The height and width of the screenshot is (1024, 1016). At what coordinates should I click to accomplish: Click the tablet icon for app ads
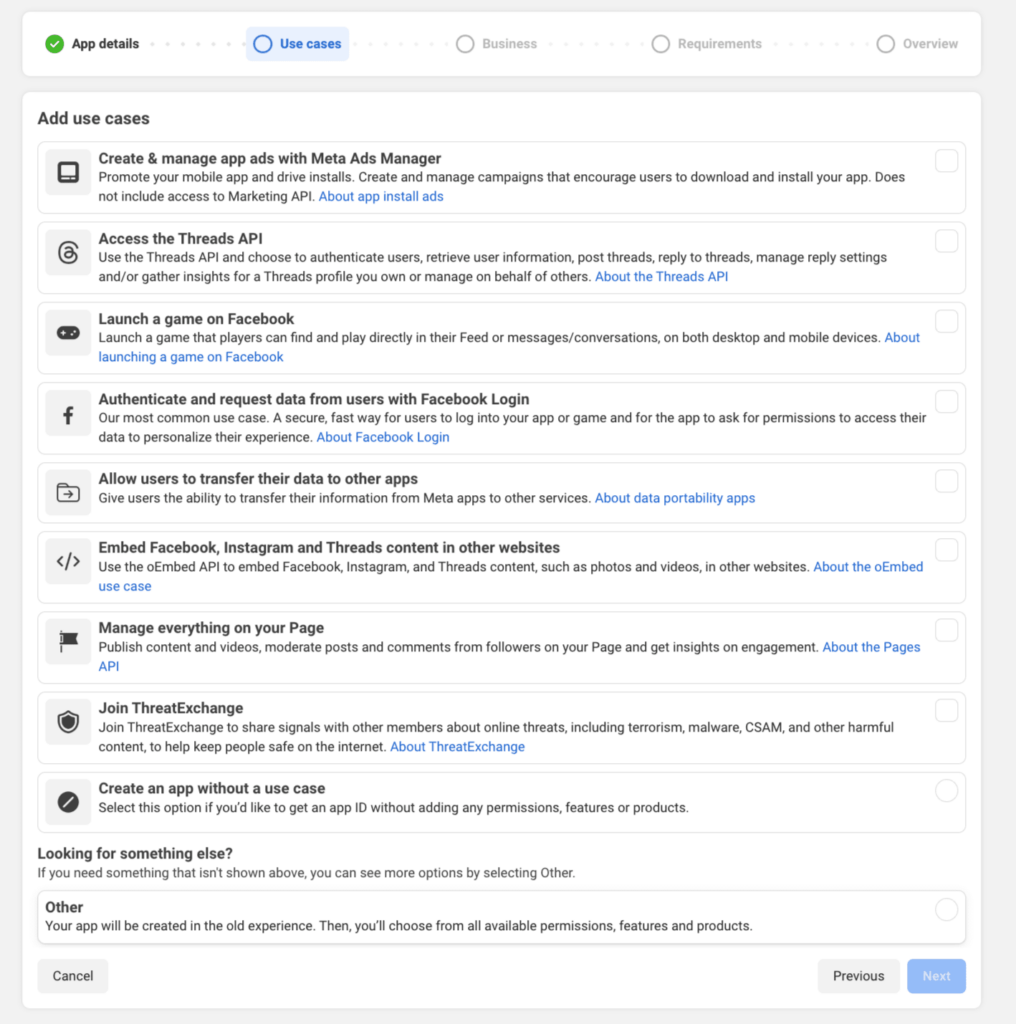coord(68,172)
